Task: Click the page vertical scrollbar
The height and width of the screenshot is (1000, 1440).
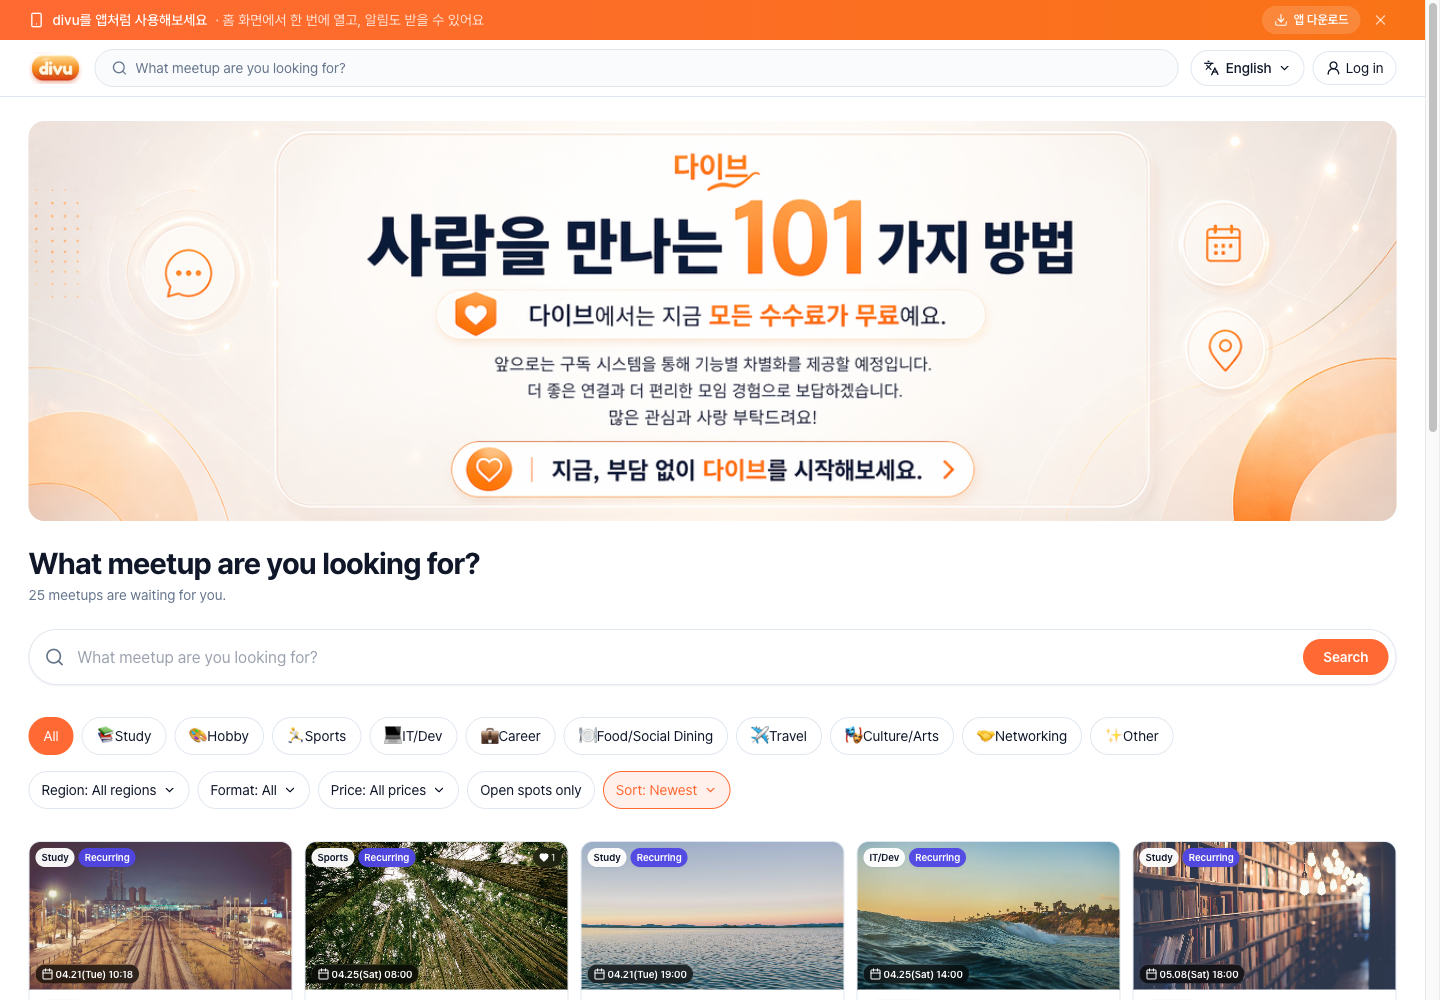Action: pyautogui.click(x=1432, y=216)
